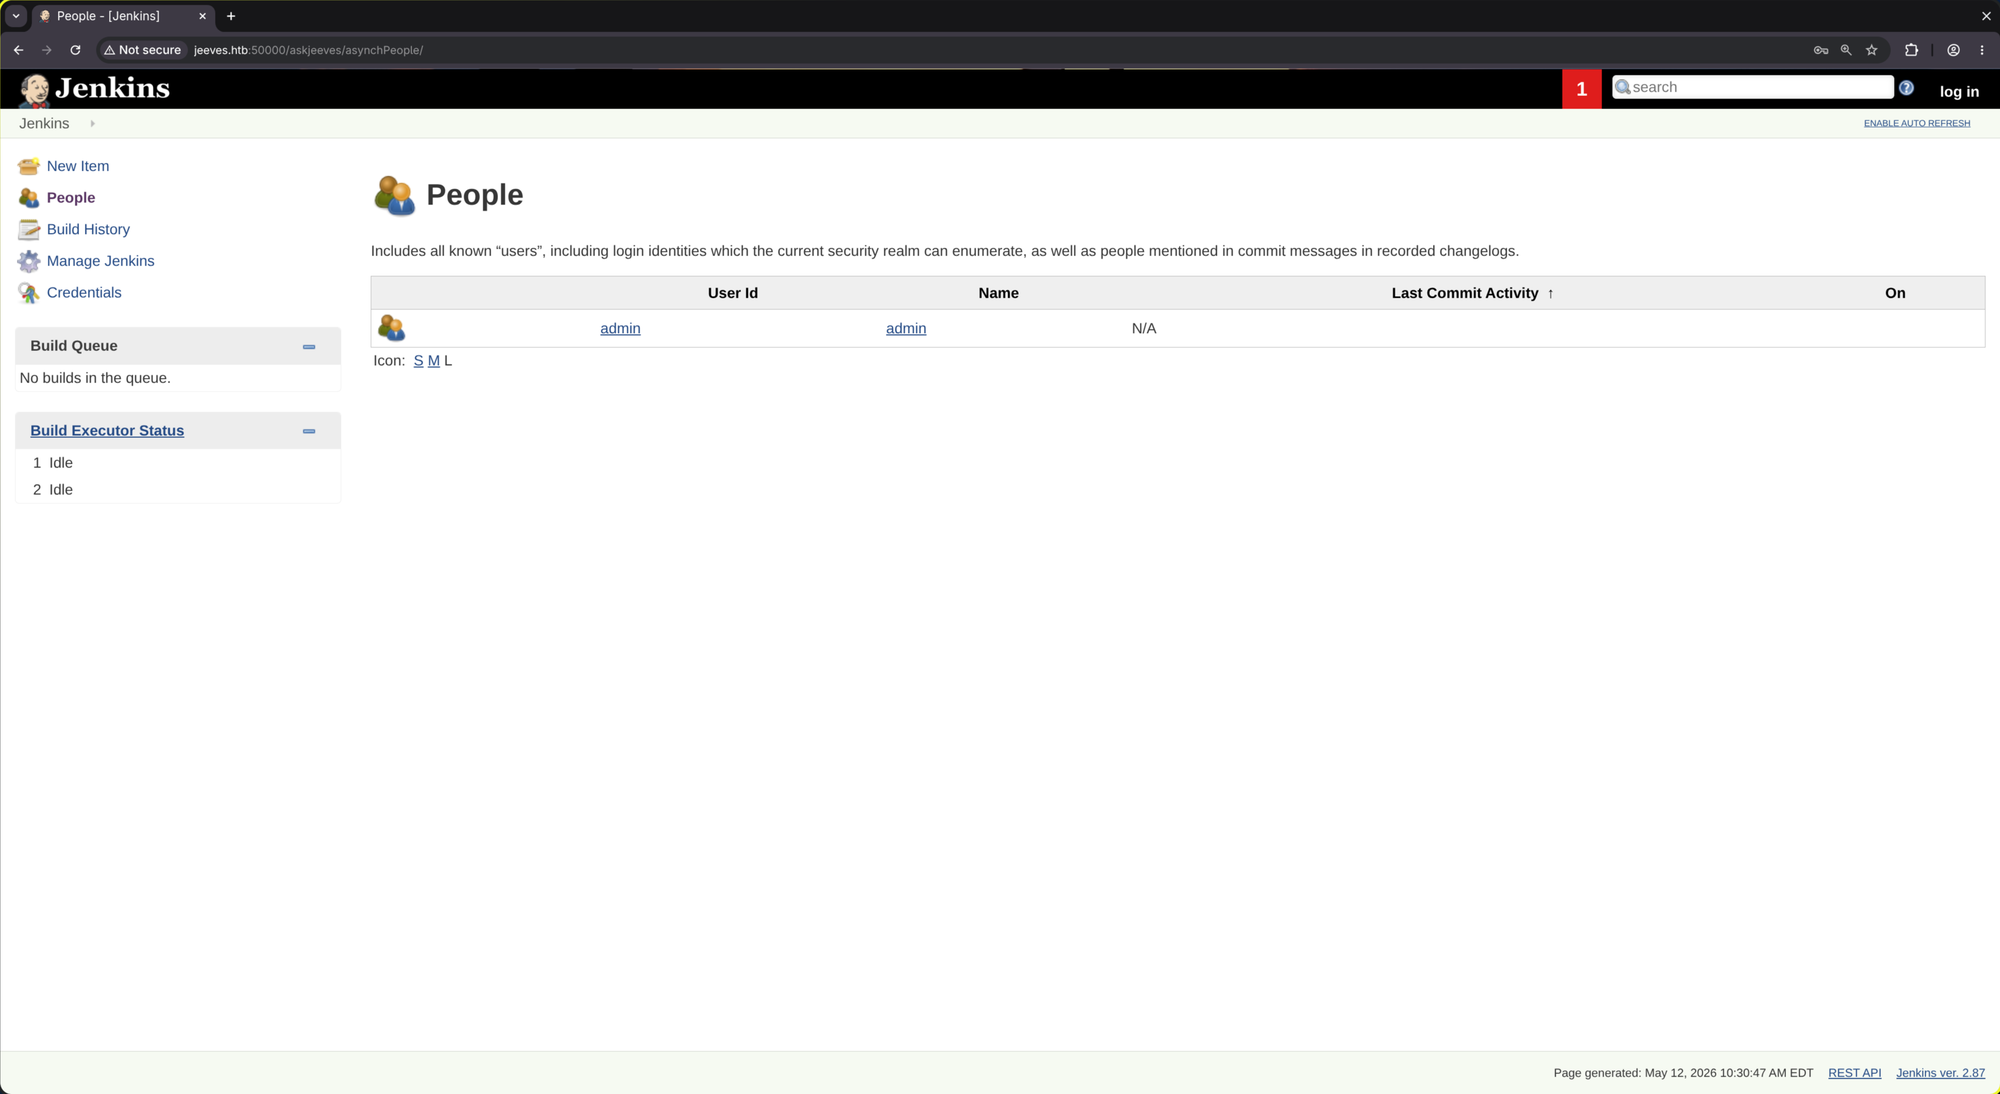
Task: Click the browser address bar URL
Action: 308,50
